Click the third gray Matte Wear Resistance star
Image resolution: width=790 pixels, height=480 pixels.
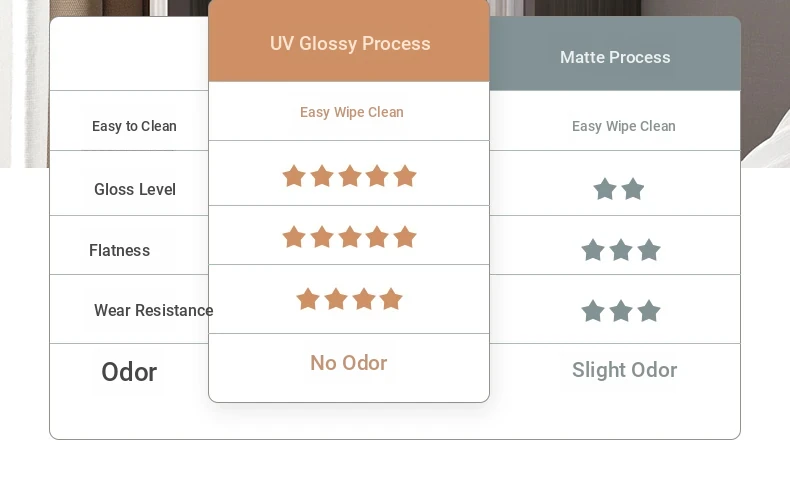[x=649, y=311]
